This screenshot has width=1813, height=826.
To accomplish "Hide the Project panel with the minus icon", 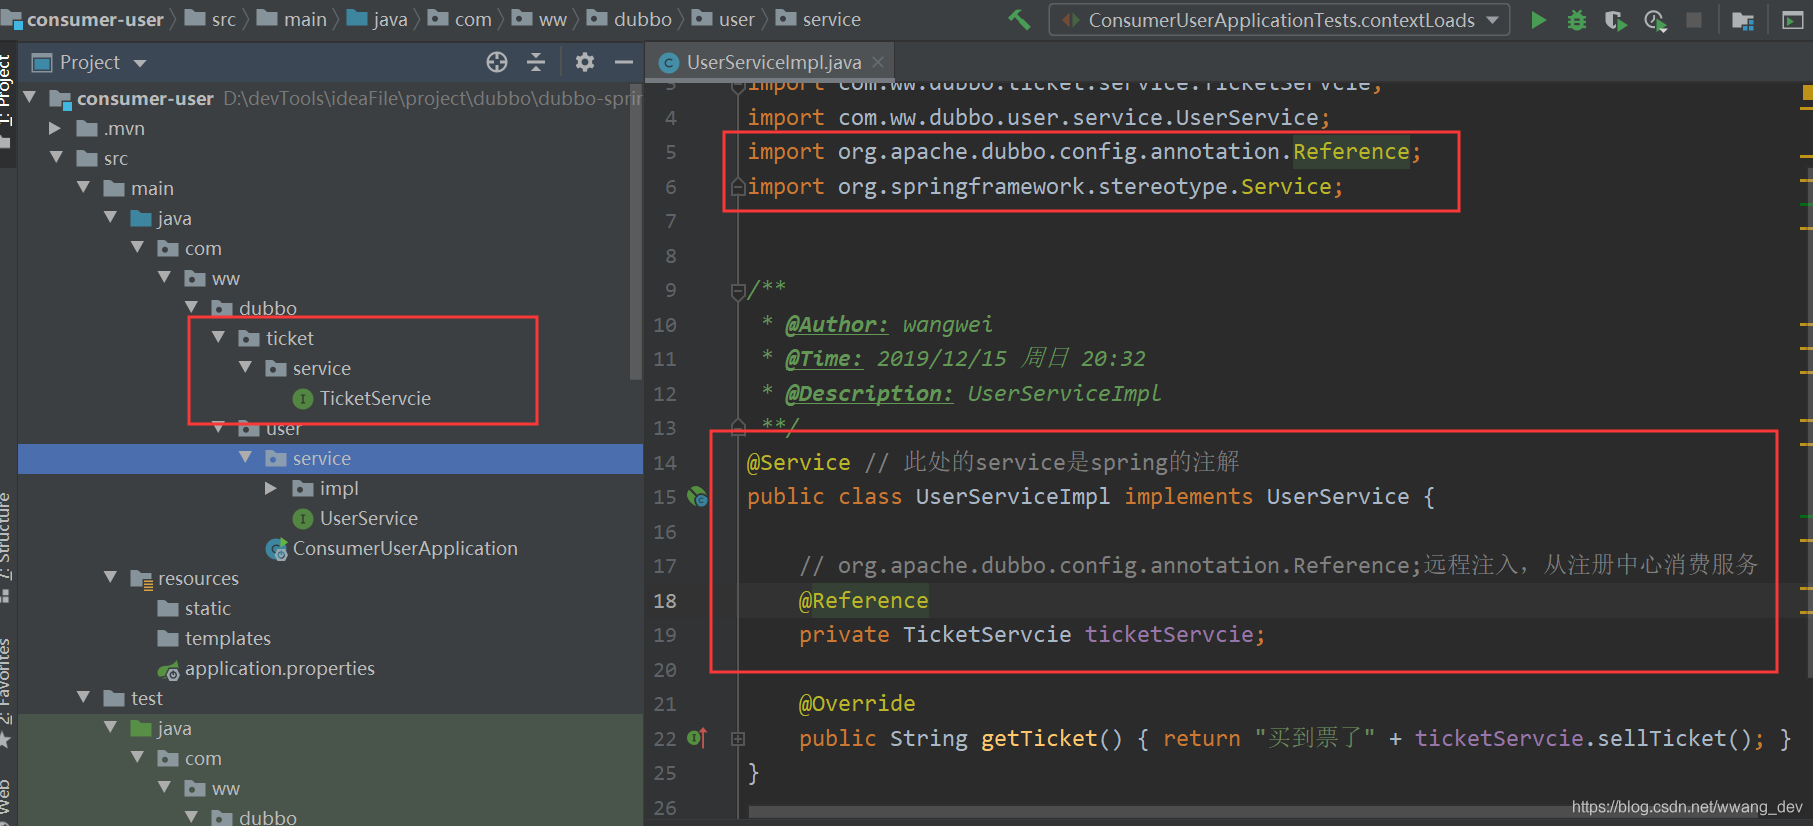I will click(x=624, y=62).
